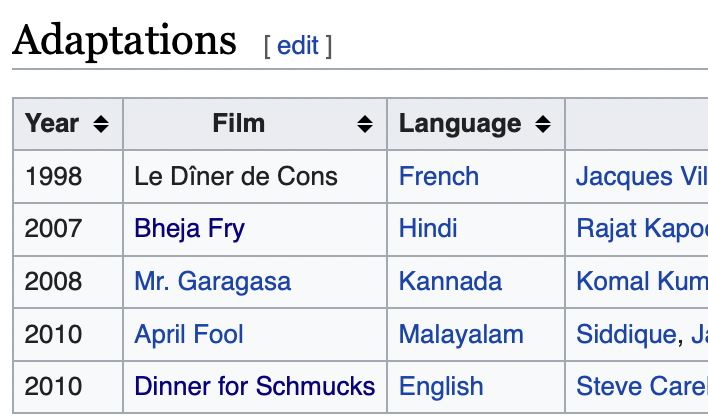Open Dinner for Schmucks link

pos(255,386)
